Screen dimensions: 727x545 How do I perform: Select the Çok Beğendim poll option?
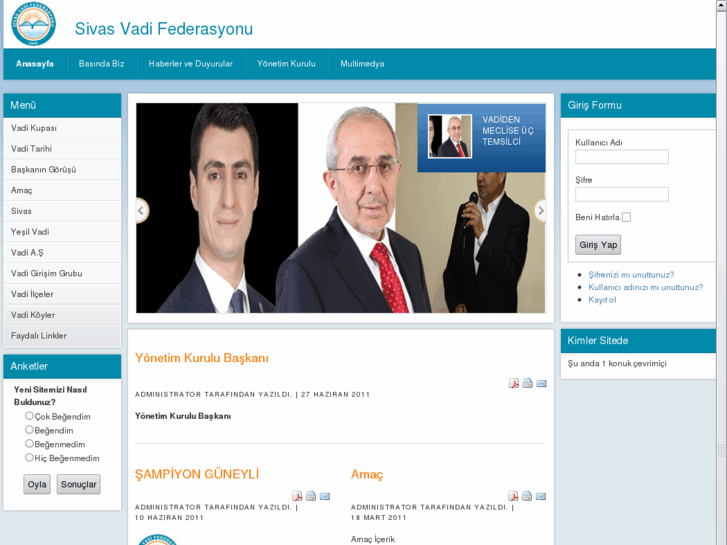tap(29, 416)
